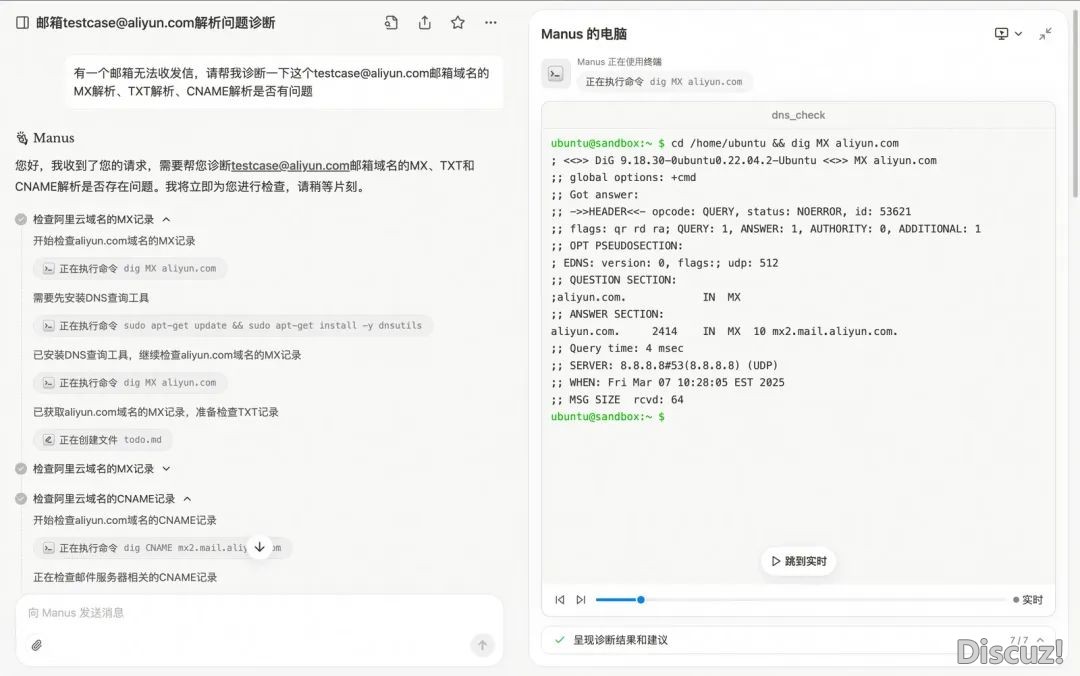Open the first 'dig MX aliyun.com' command chip

click(x=130, y=269)
